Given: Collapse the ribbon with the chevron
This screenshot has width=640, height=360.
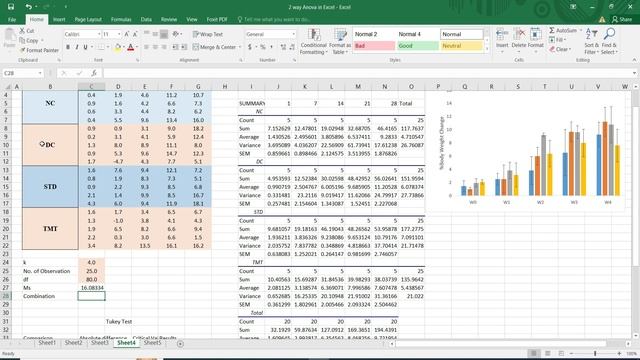Looking at the screenshot, I should [634, 60].
